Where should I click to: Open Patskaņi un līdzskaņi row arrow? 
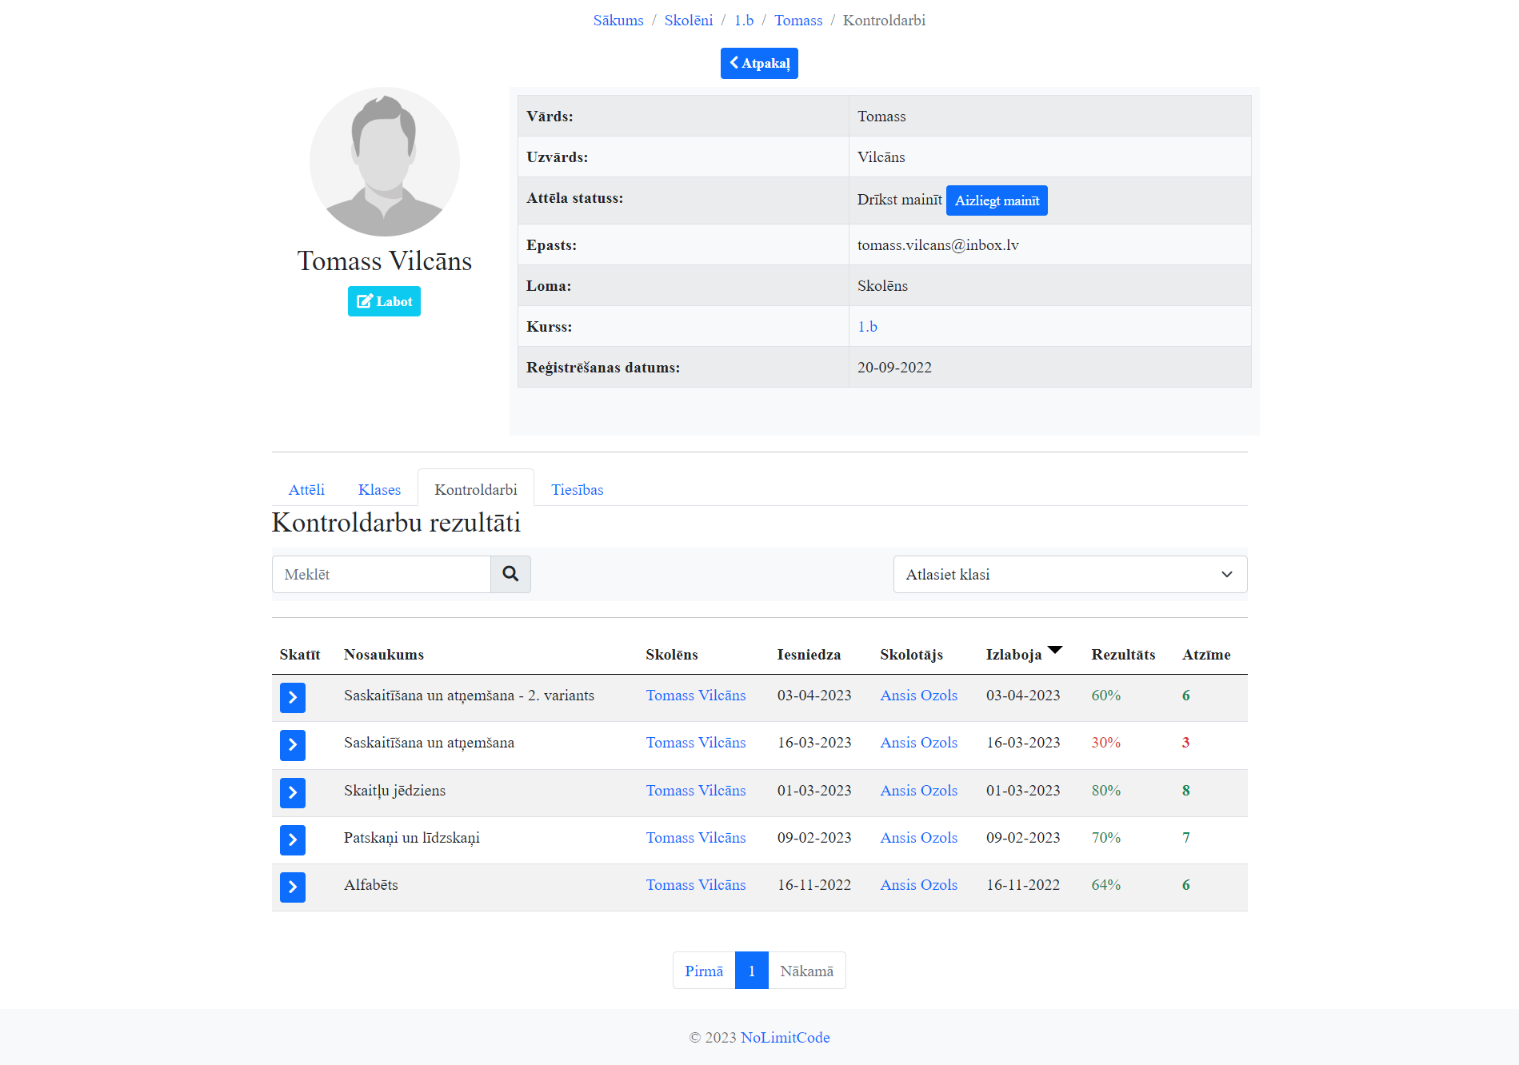[292, 840]
